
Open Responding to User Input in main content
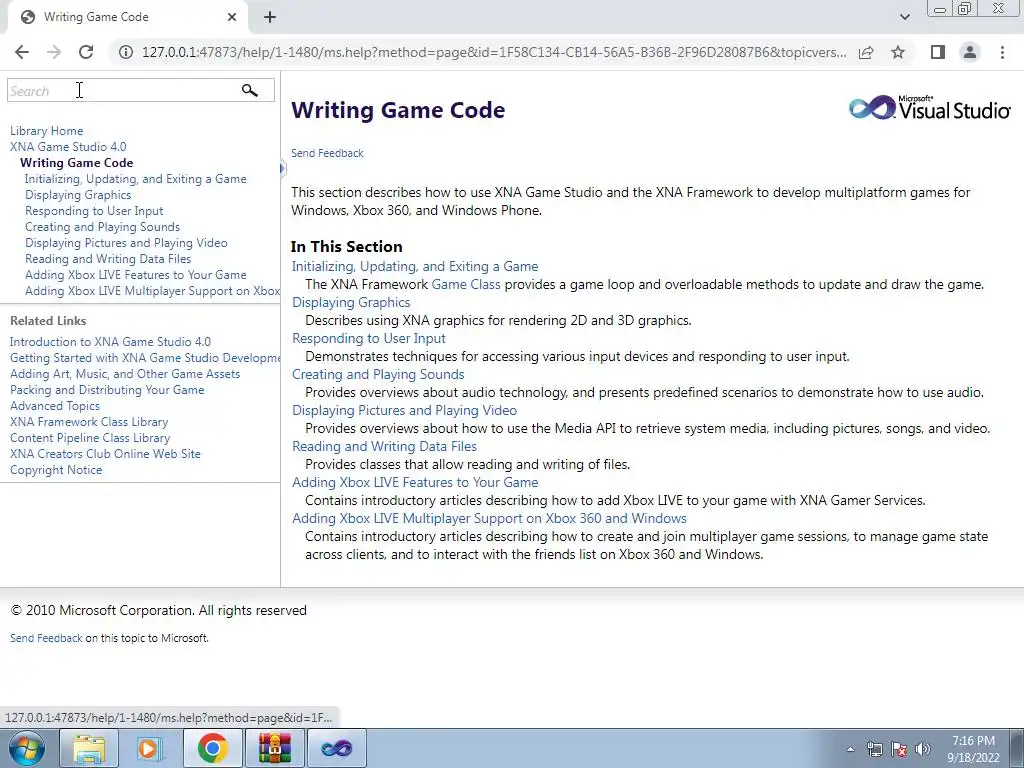click(369, 338)
